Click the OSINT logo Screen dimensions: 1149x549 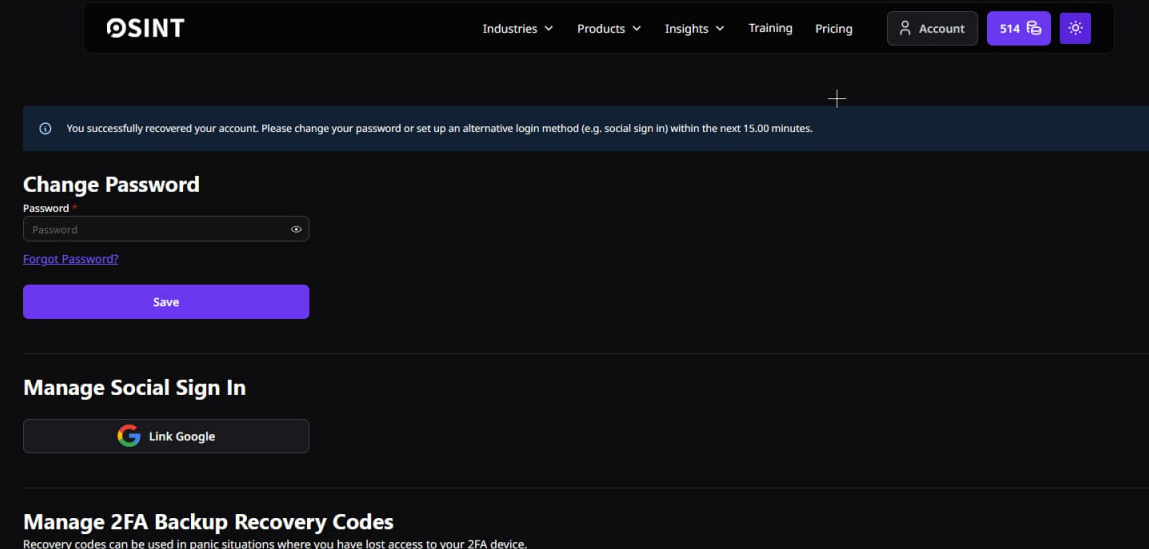click(145, 28)
